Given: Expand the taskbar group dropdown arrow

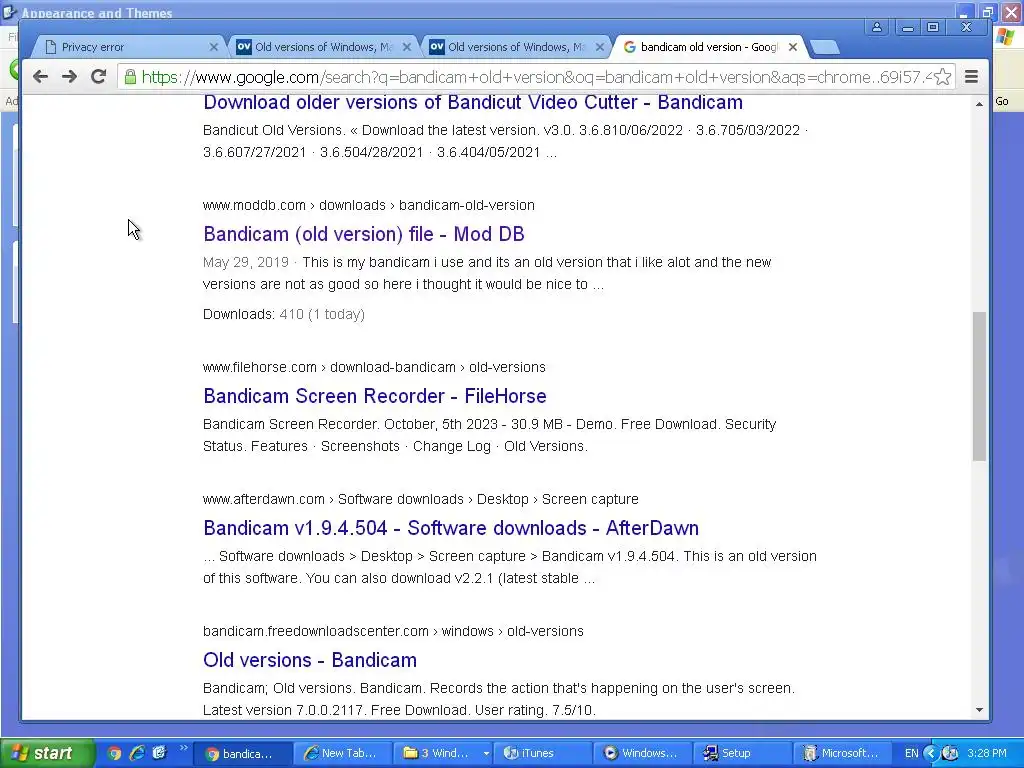Looking at the screenshot, I should pos(486,753).
